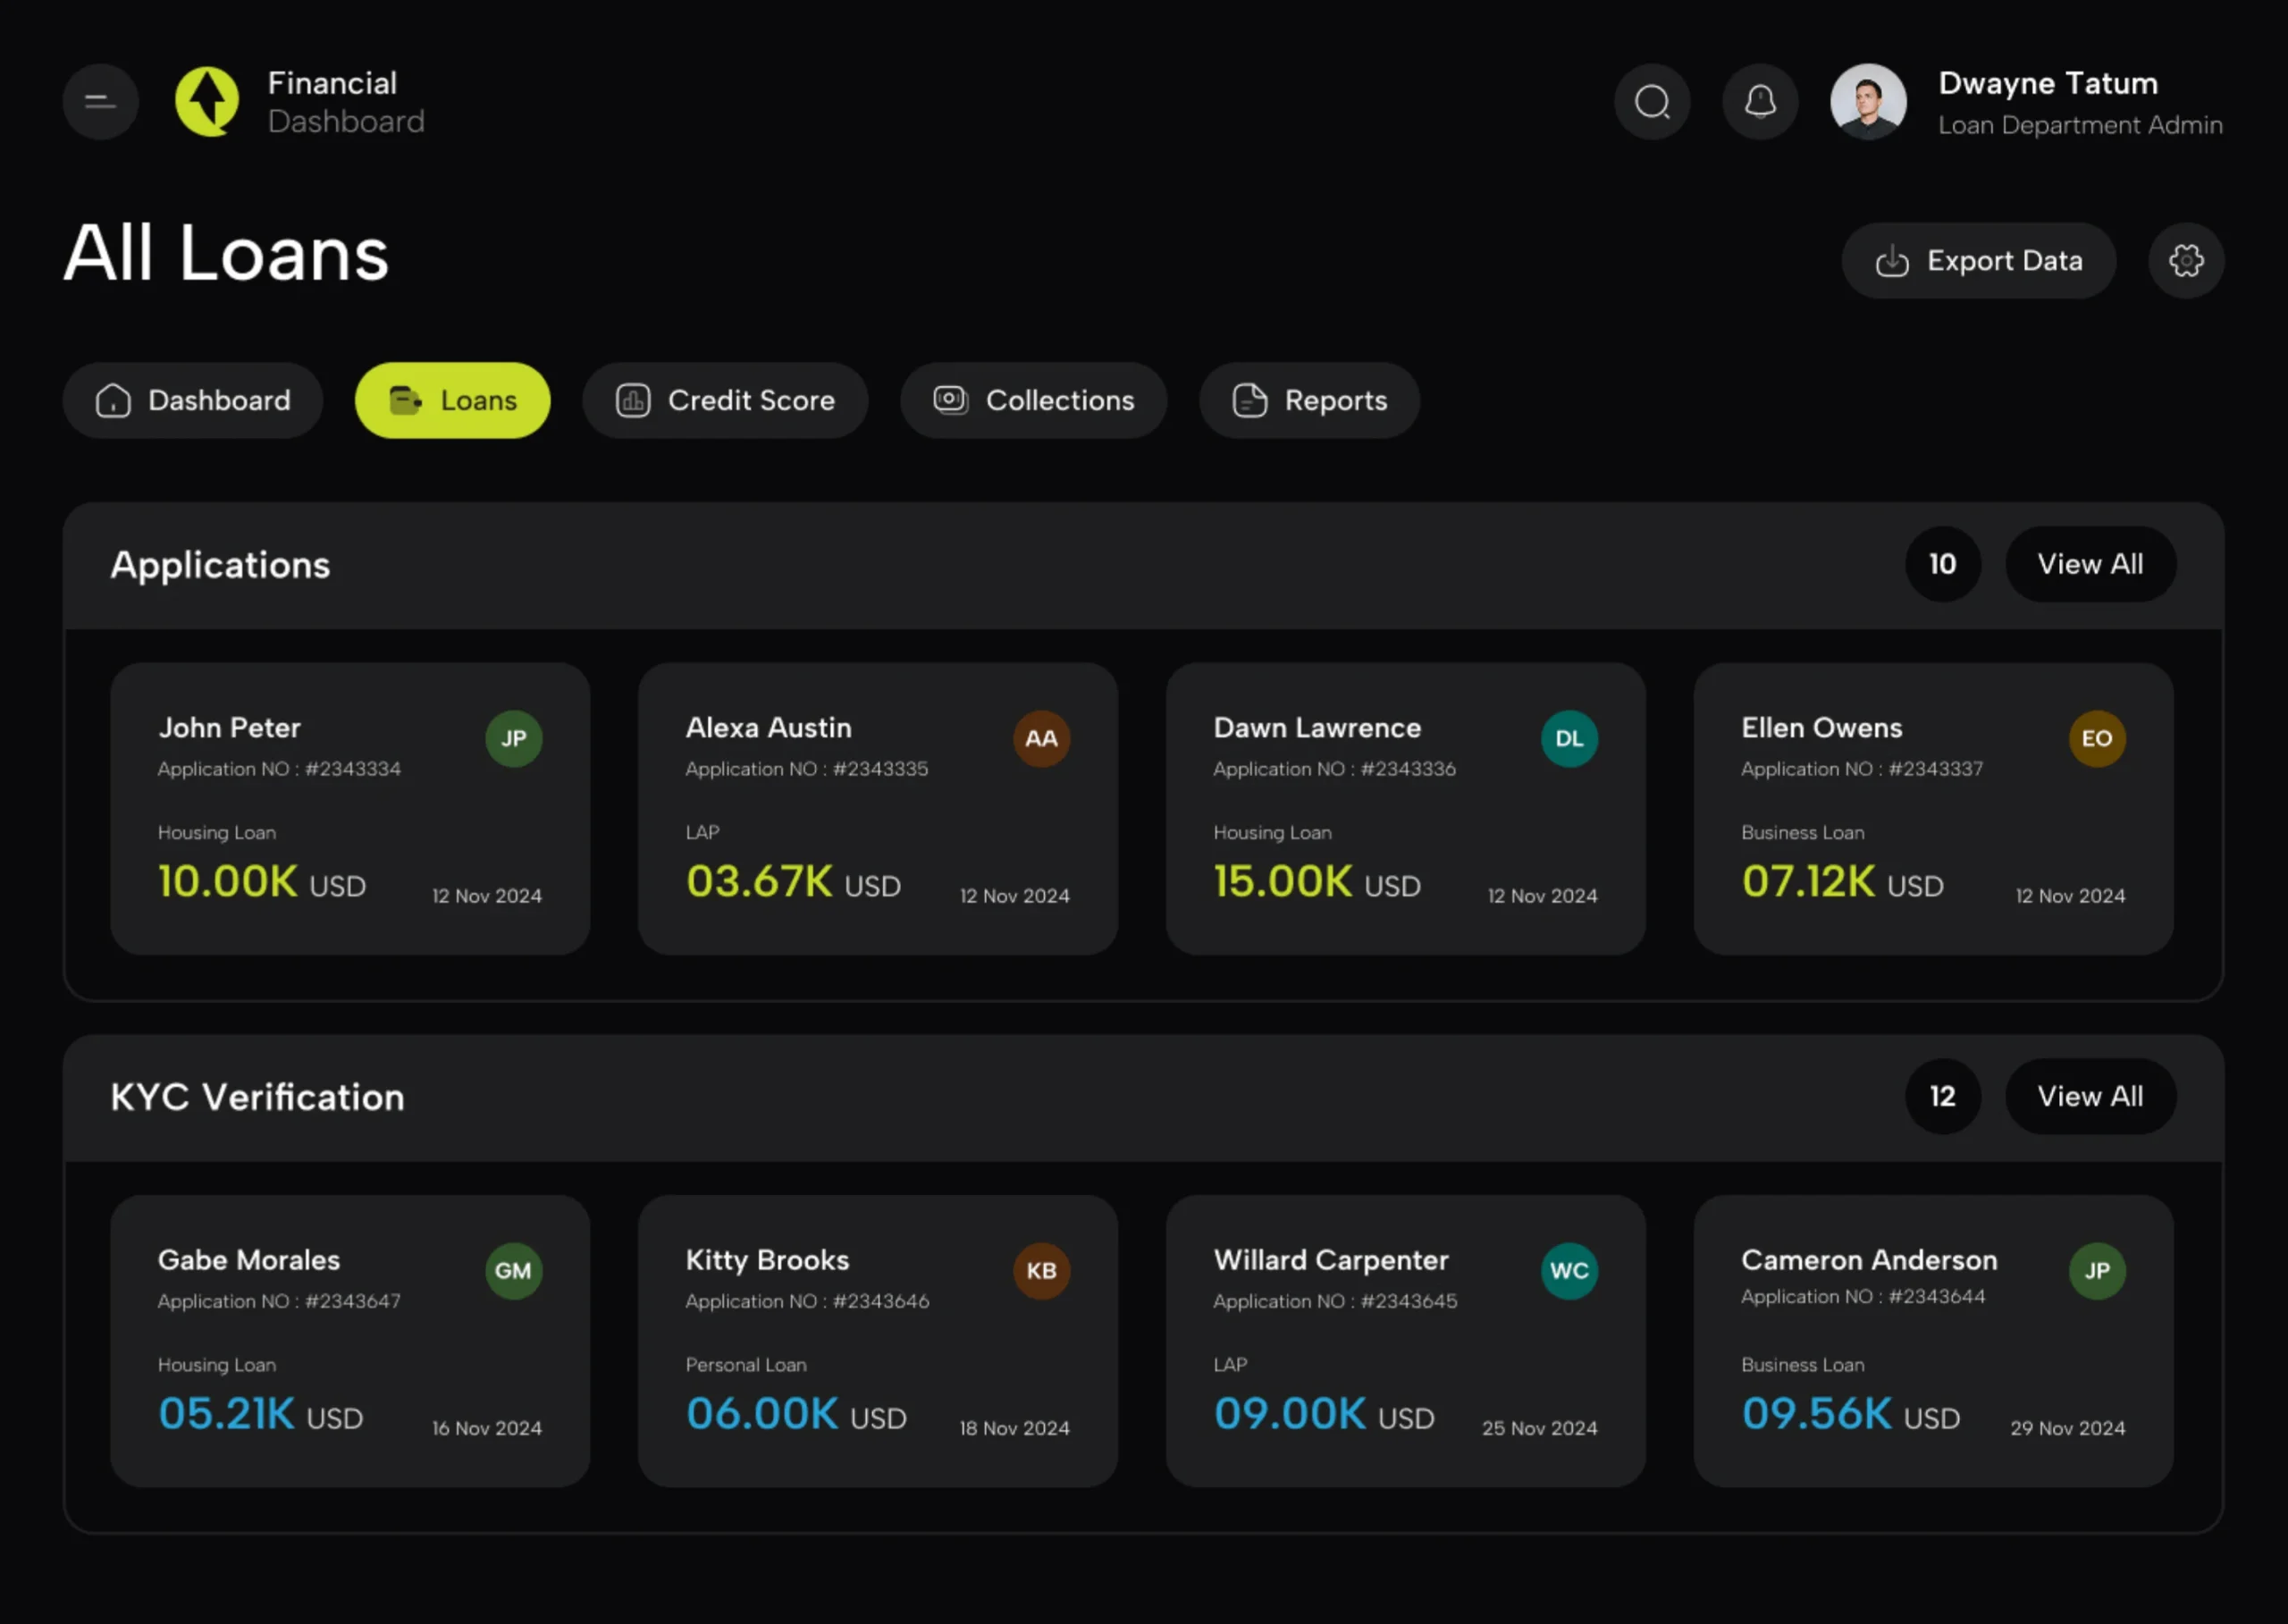Screen dimensions: 2288x1624
Task: Click the Export Data button
Action: point(1978,261)
